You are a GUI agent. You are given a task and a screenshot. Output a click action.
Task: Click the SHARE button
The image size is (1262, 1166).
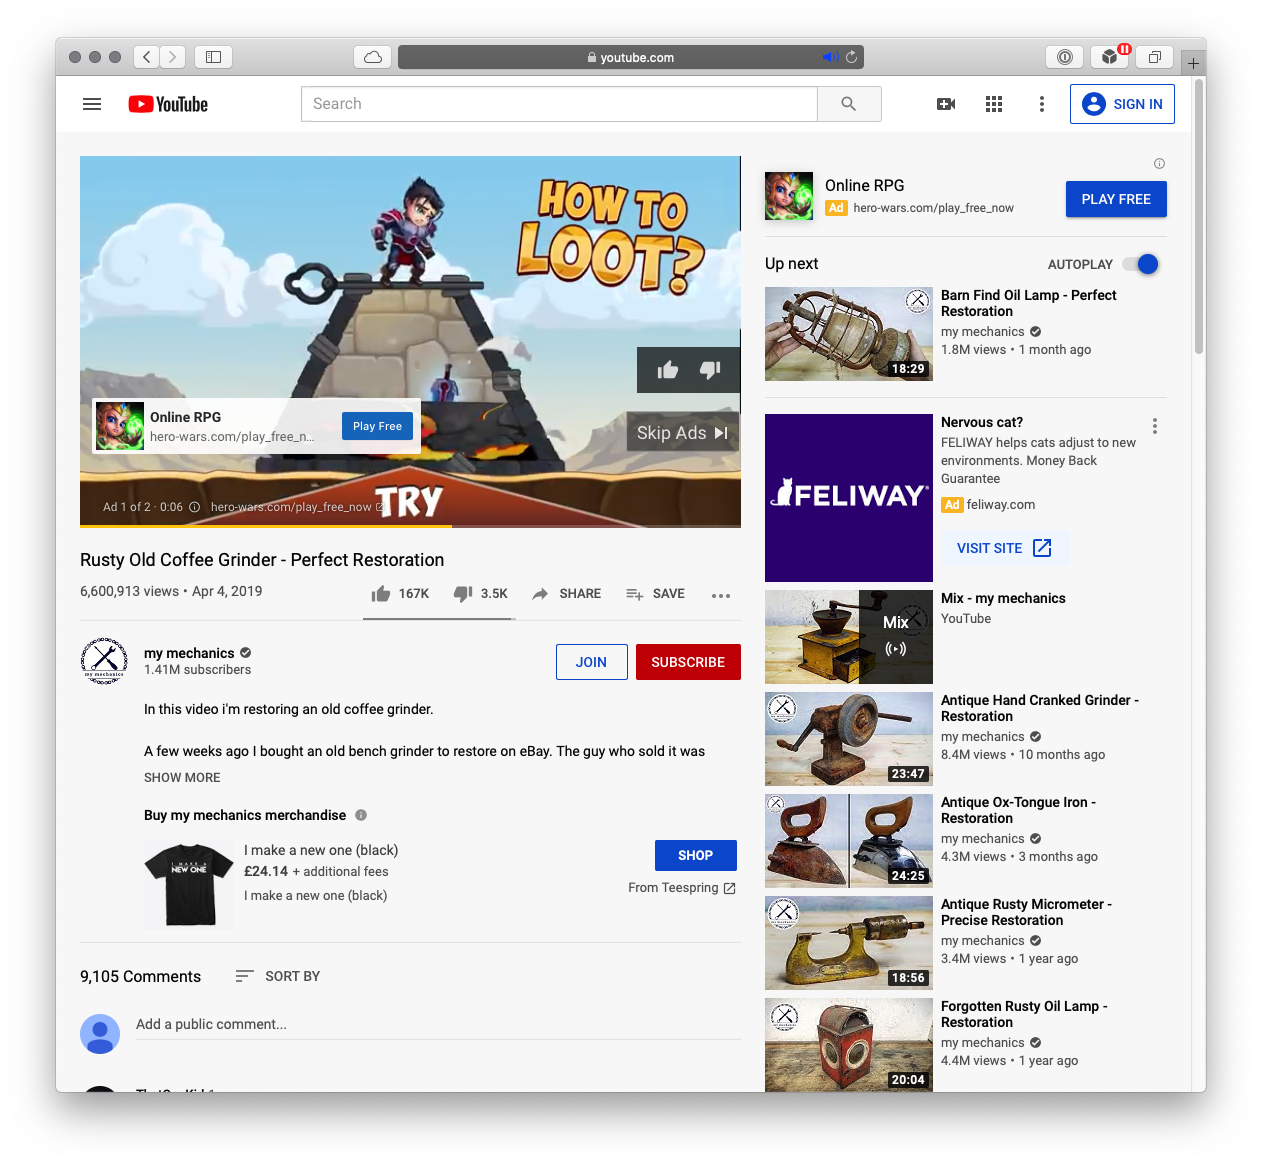click(567, 594)
